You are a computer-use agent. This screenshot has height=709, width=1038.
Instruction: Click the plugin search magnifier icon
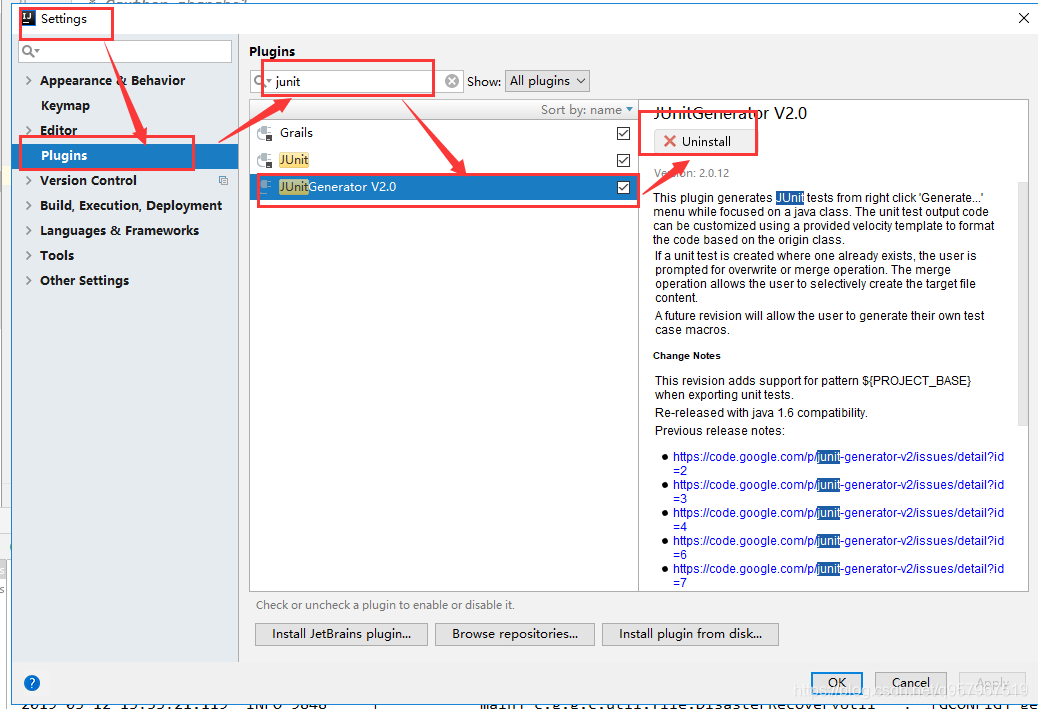click(x=262, y=81)
